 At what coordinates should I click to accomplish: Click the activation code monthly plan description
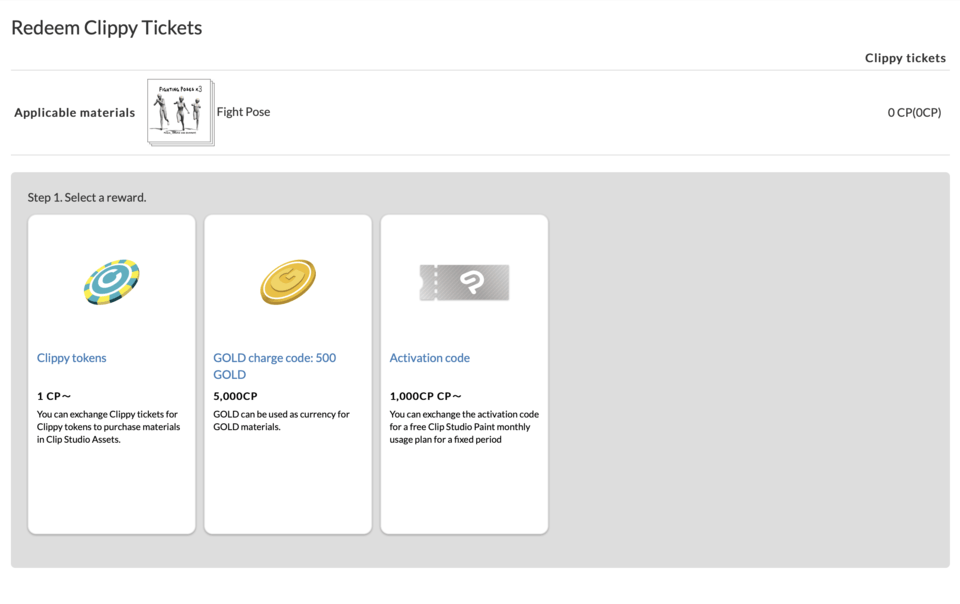tap(464, 427)
